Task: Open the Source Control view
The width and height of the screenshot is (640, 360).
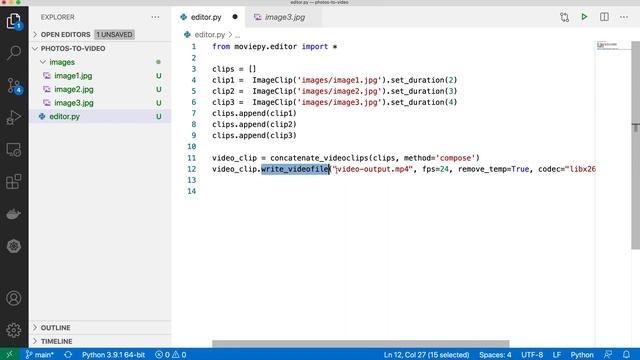Action: 14,85
